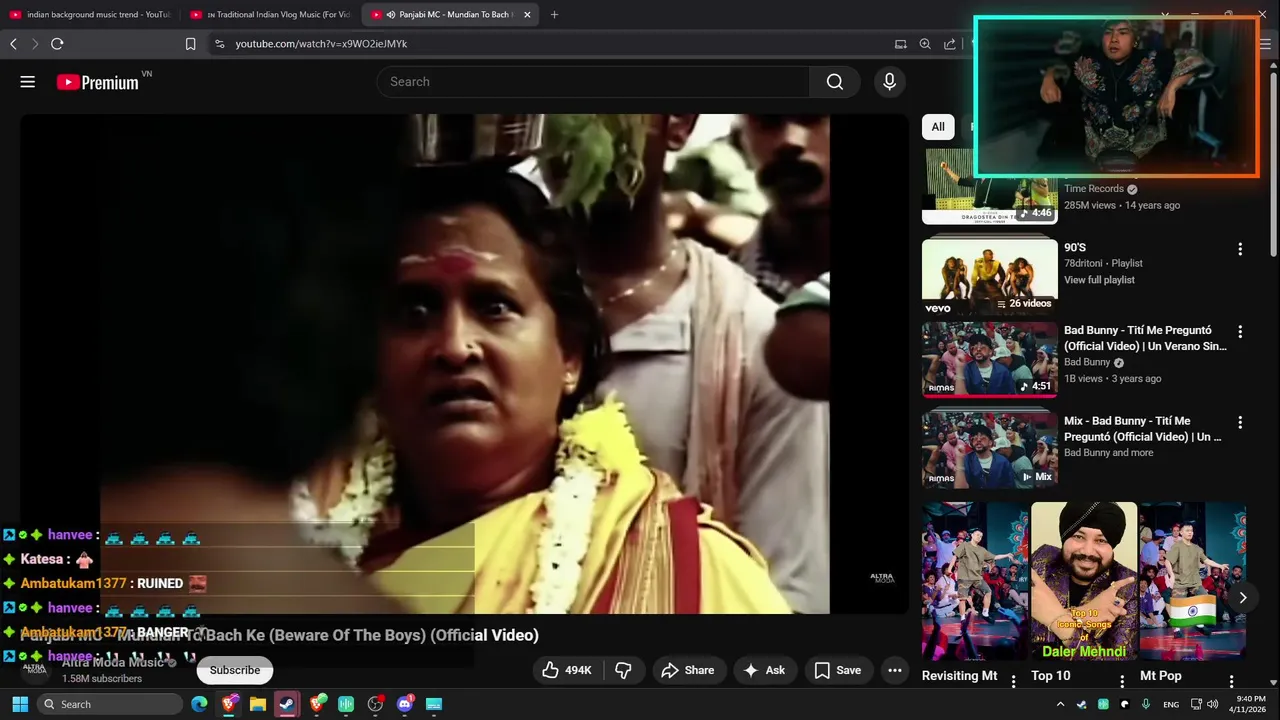The image size is (1280, 720).
Task: Open Time Records channel link
Action: point(1094,188)
